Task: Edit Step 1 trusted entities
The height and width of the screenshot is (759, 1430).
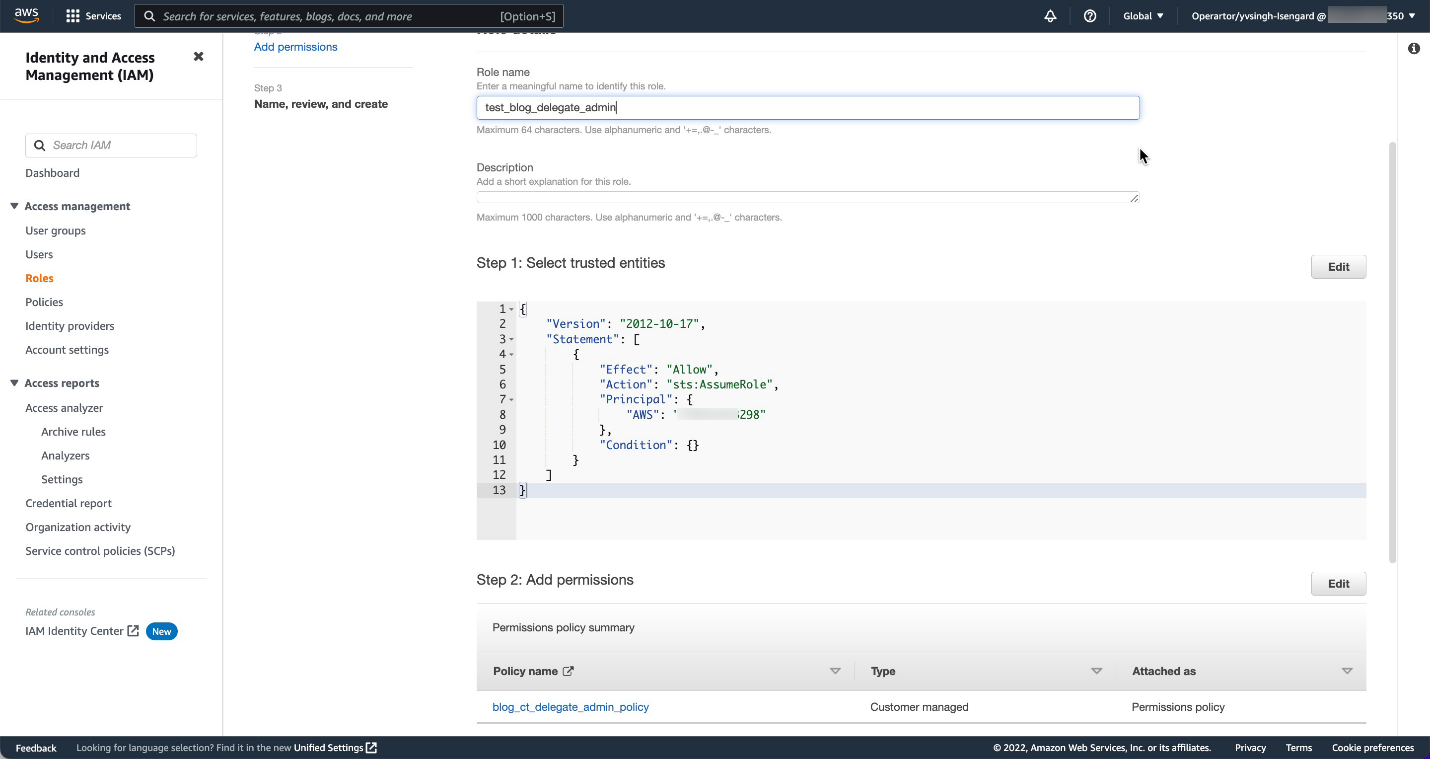Action: (x=1338, y=267)
